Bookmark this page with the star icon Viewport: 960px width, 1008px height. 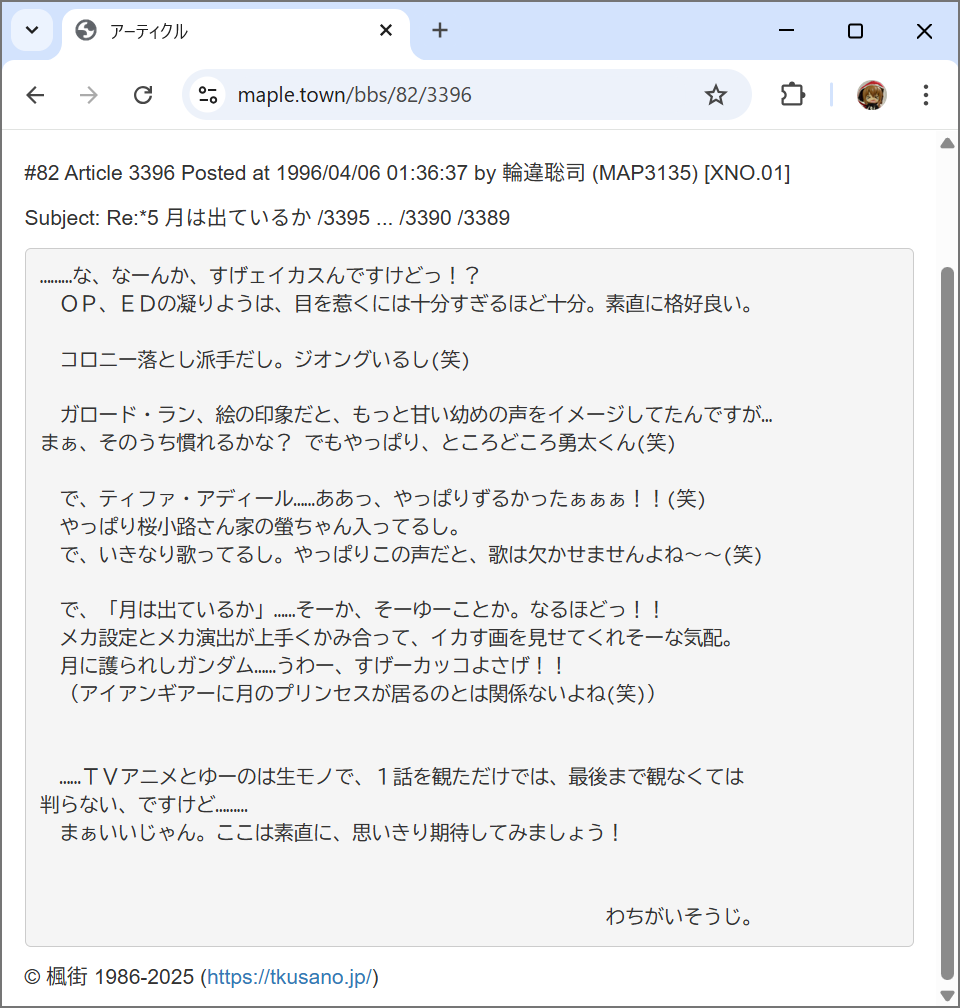[x=715, y=95]
